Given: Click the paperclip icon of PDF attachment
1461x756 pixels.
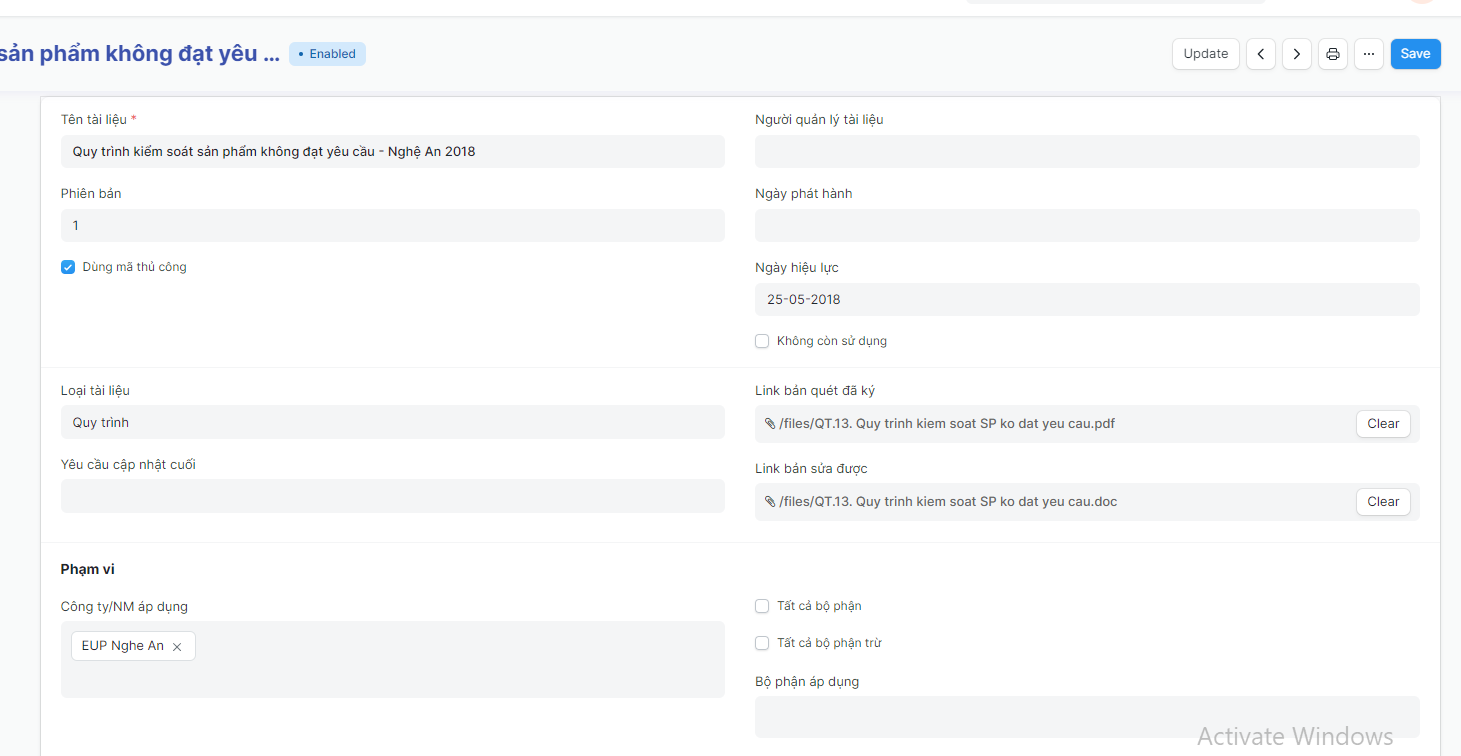Looking at the screenshot, I should [x=769, y=424].
